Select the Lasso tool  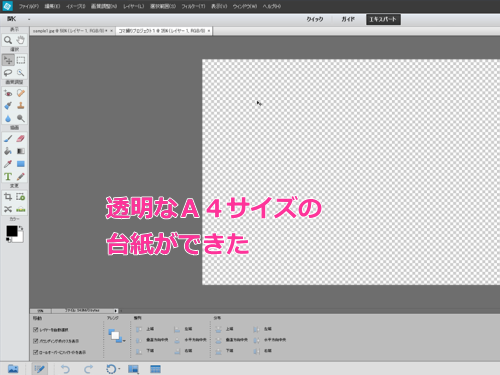click(x=8, y=73)
